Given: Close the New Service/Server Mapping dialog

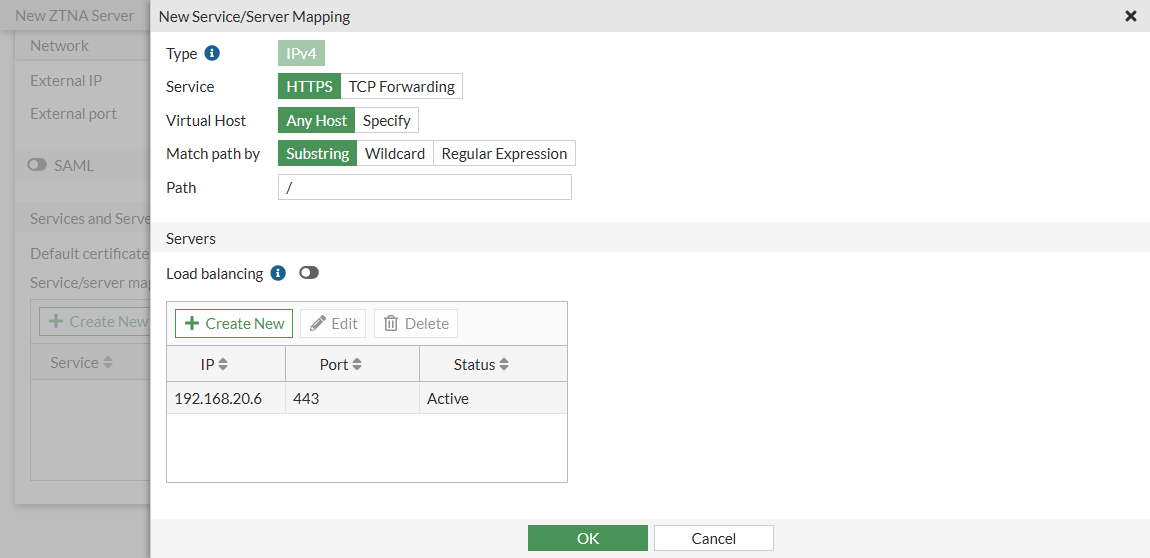Looking at the screenshot, I should click(x=1131, y=16).
